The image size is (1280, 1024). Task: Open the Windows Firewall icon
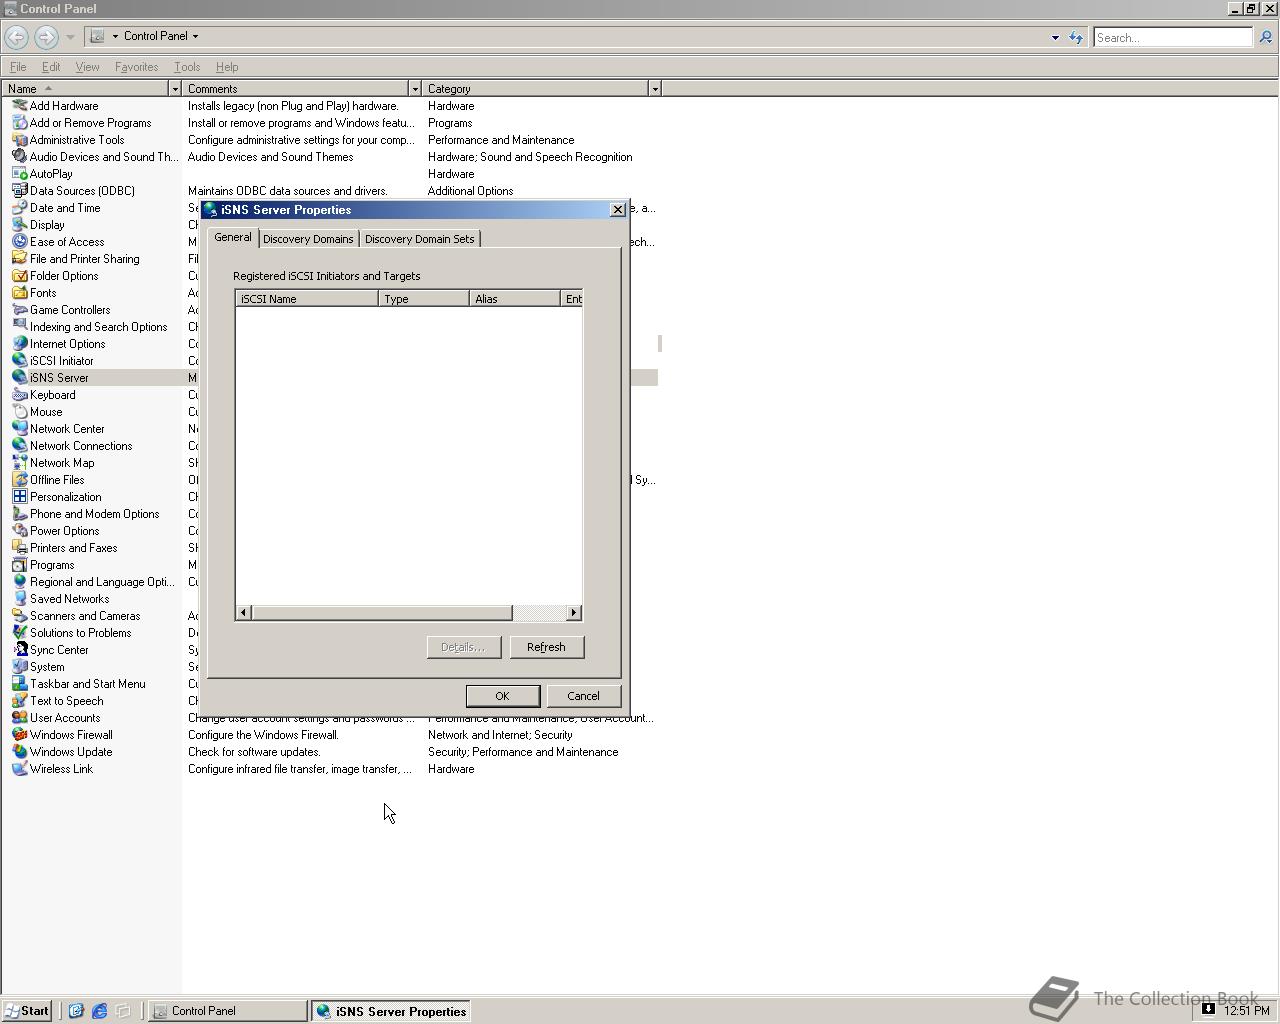(19, 735)
